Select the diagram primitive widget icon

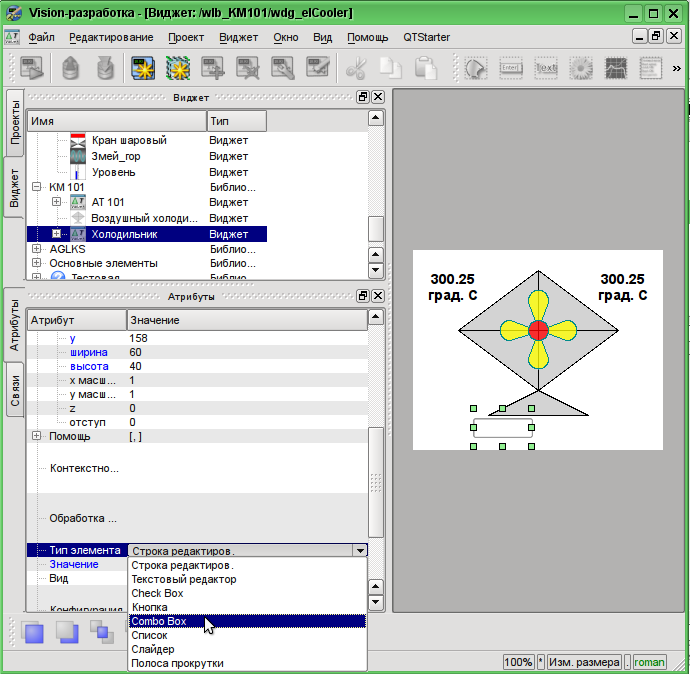point(616,69)
